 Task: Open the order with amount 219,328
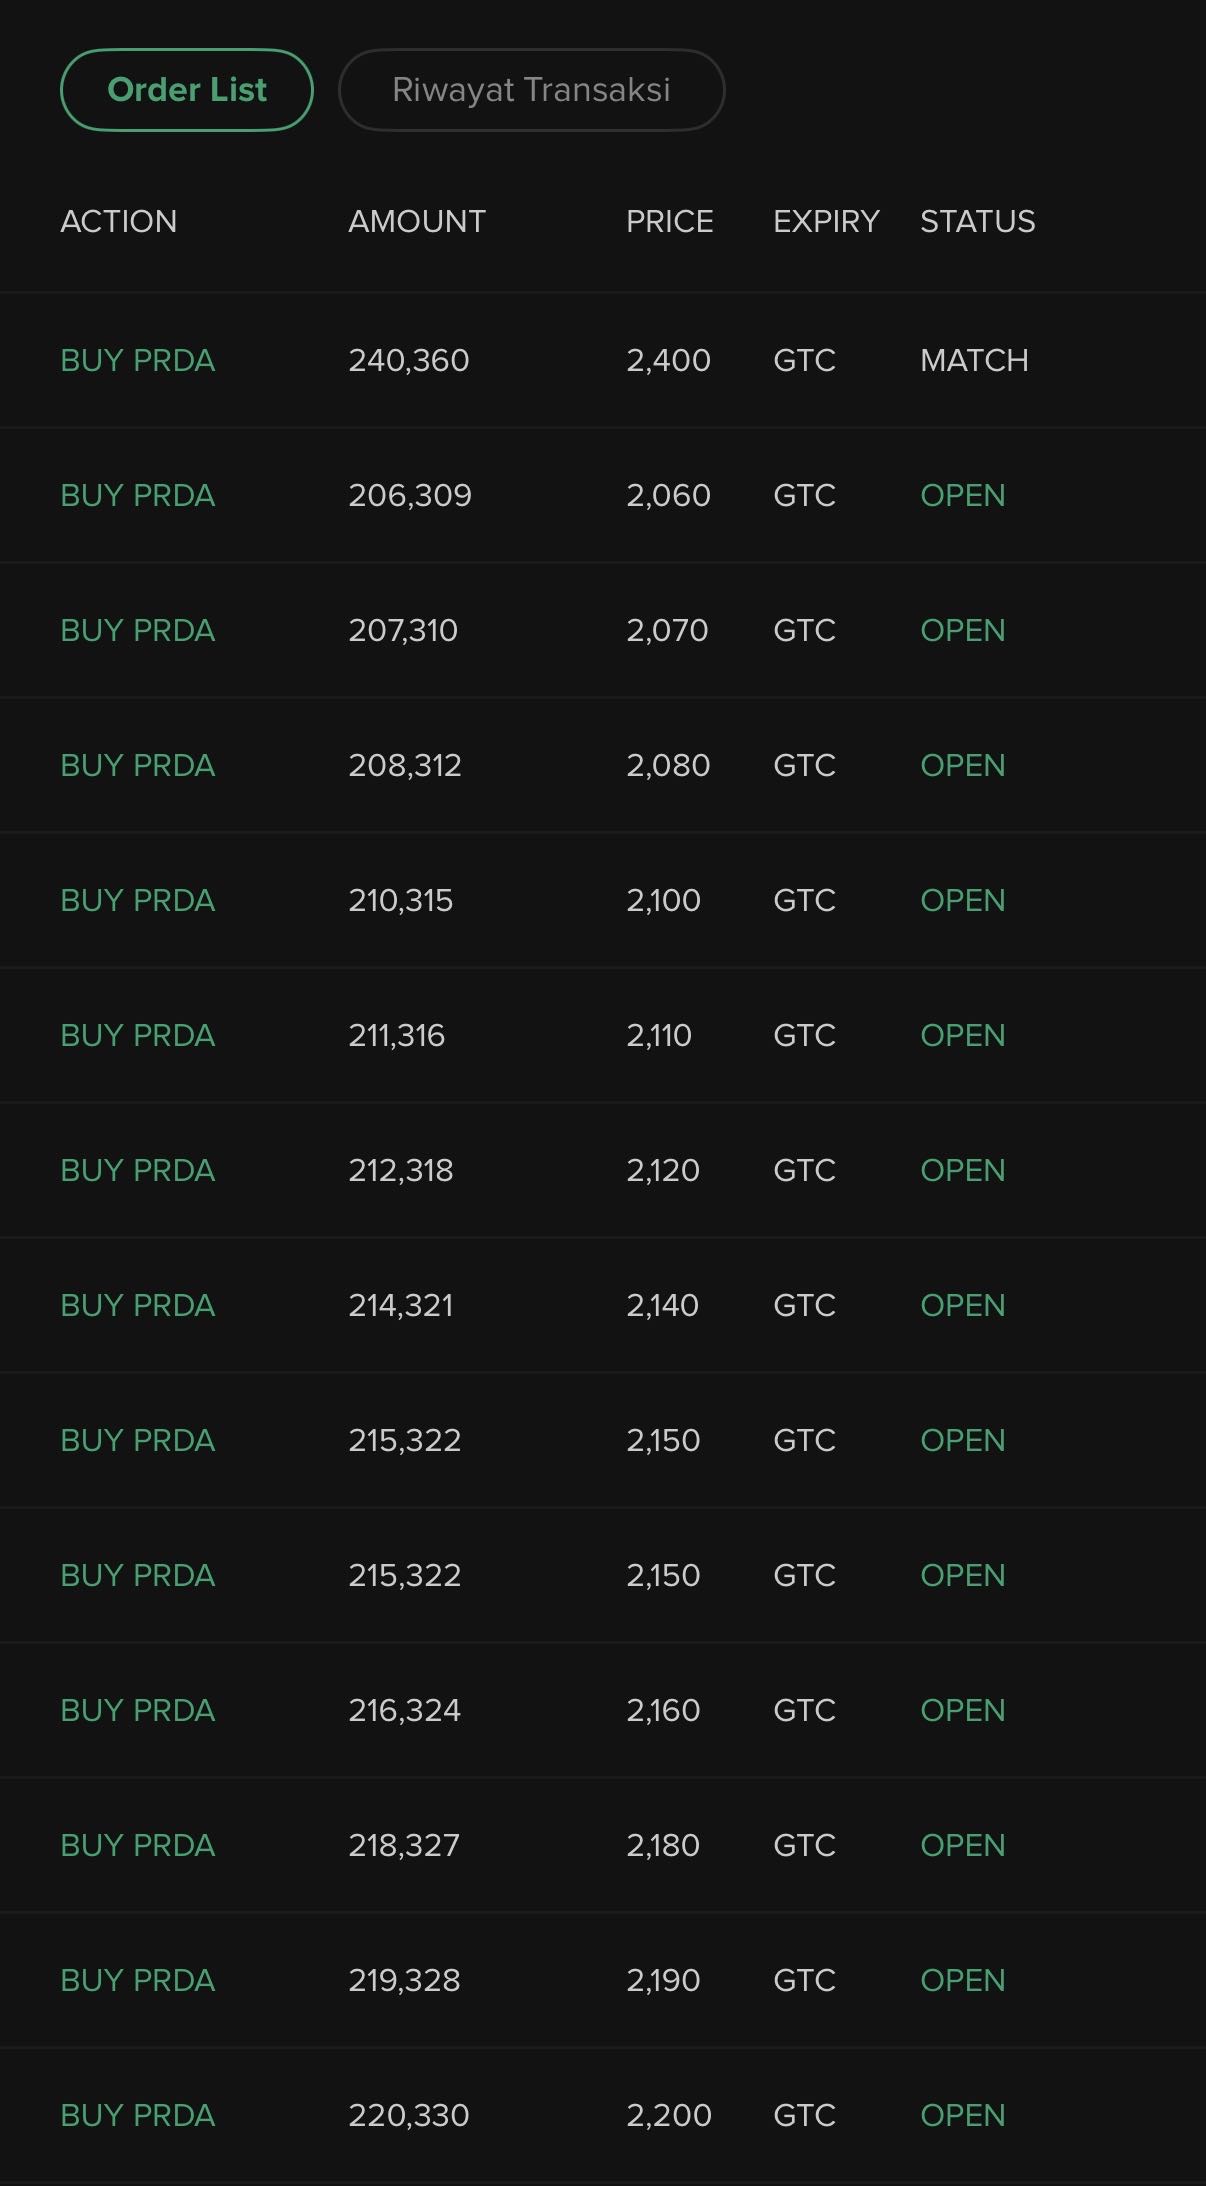[x=405, y=1980]
